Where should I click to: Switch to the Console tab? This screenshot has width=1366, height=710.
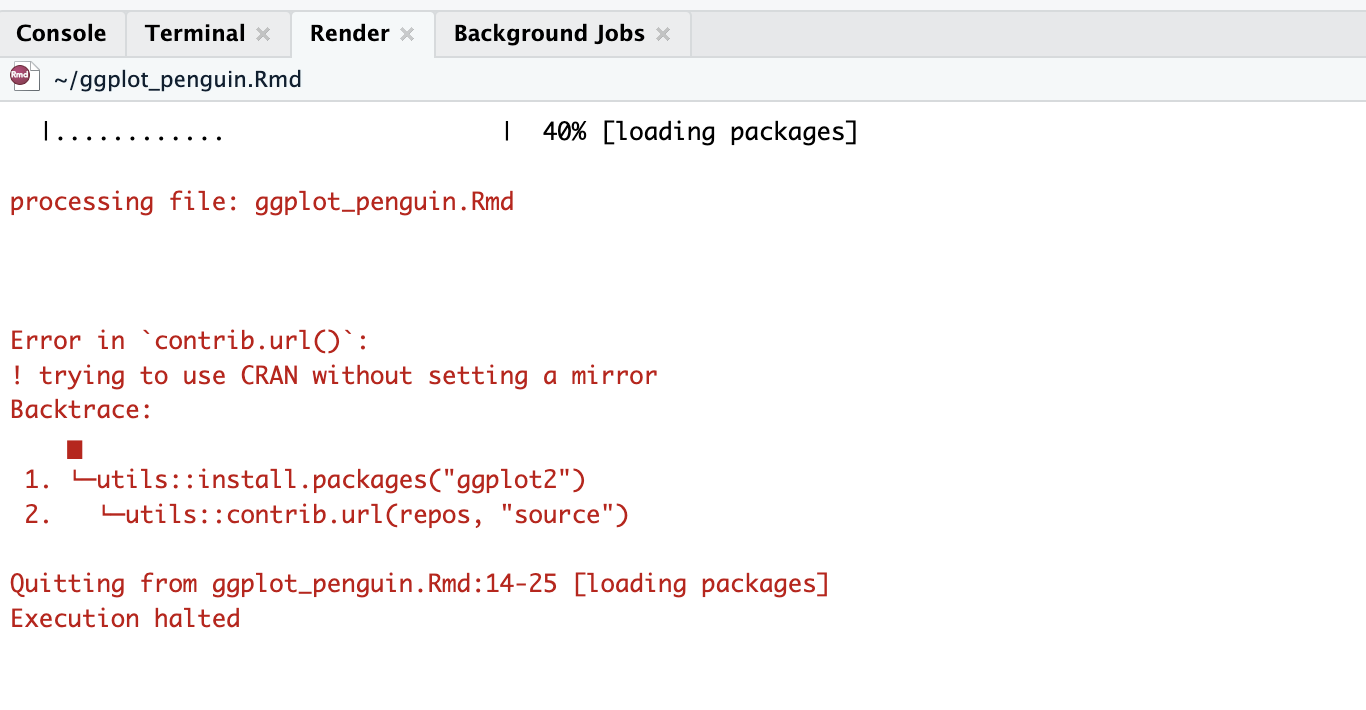pyautogui.click(x=62, y=34)
